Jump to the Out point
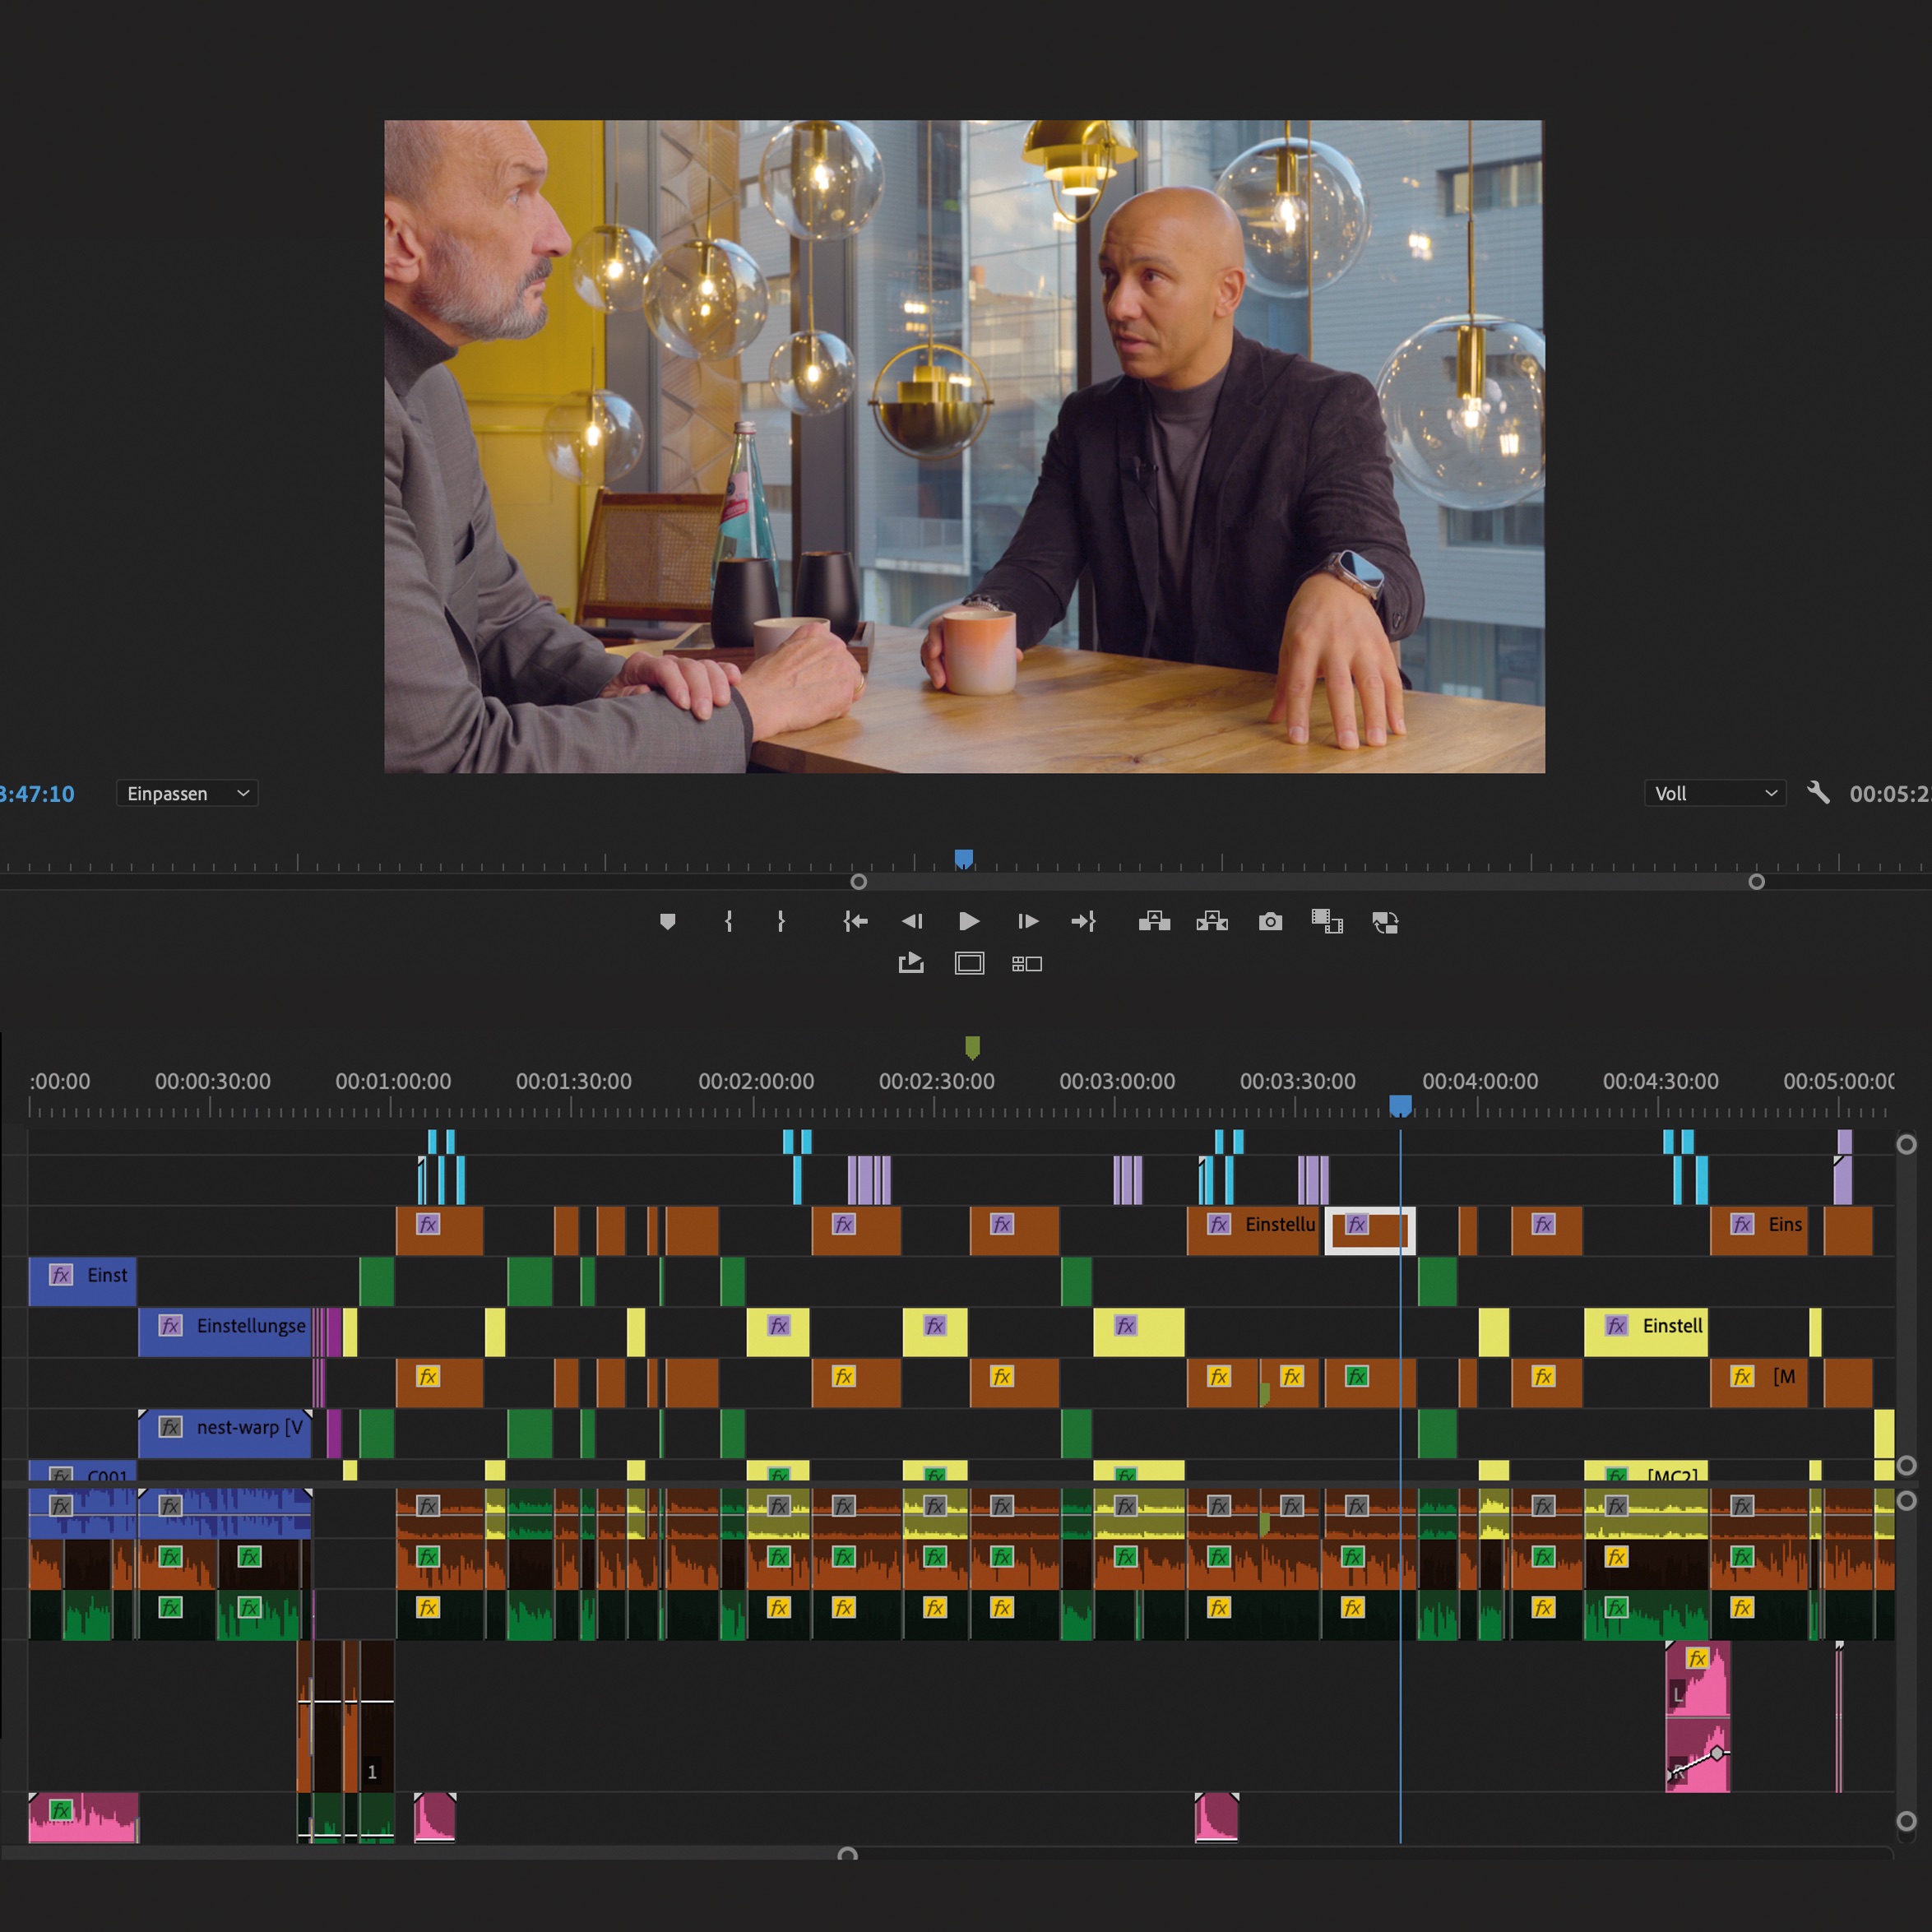Viewport: 1932px width, 1932px height. click(1084, 921)
